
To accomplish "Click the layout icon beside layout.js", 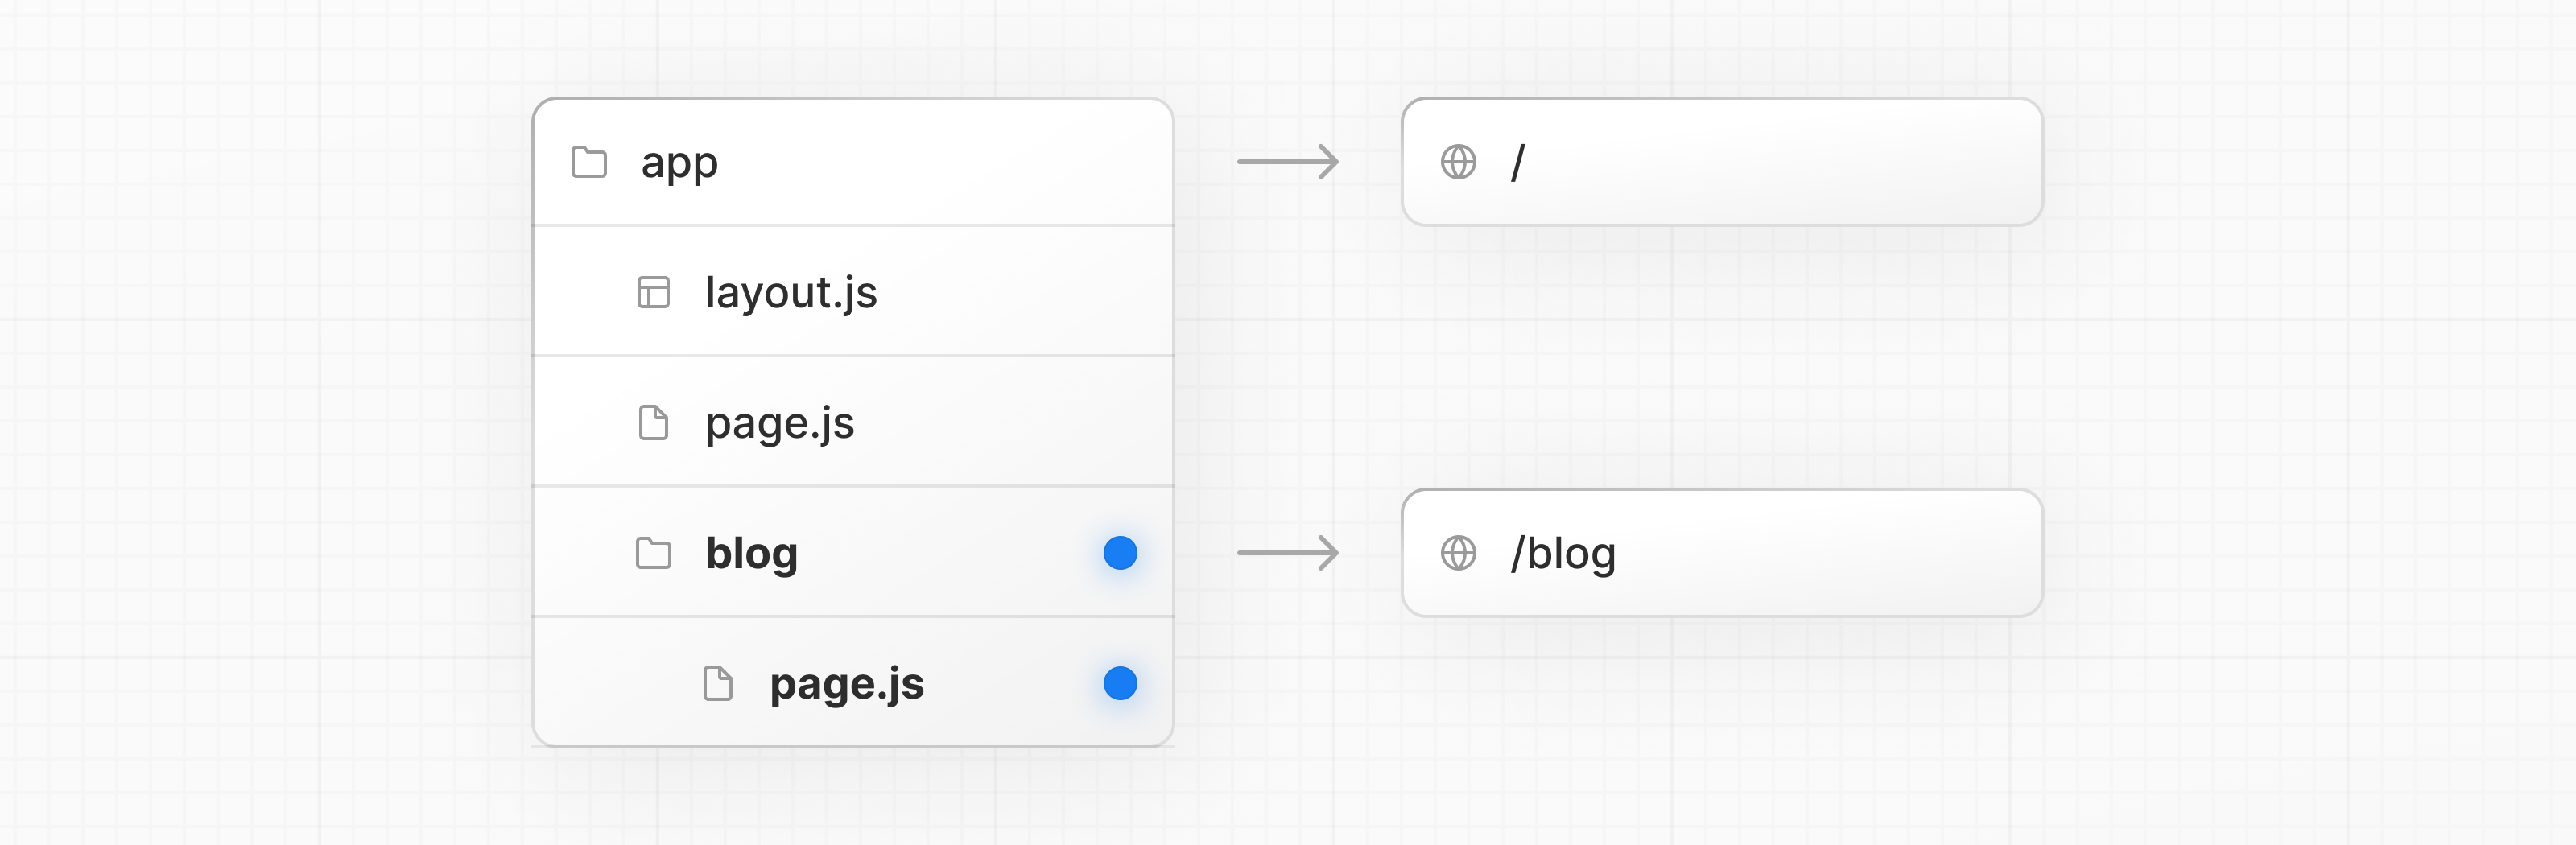I will click(653, 292).
